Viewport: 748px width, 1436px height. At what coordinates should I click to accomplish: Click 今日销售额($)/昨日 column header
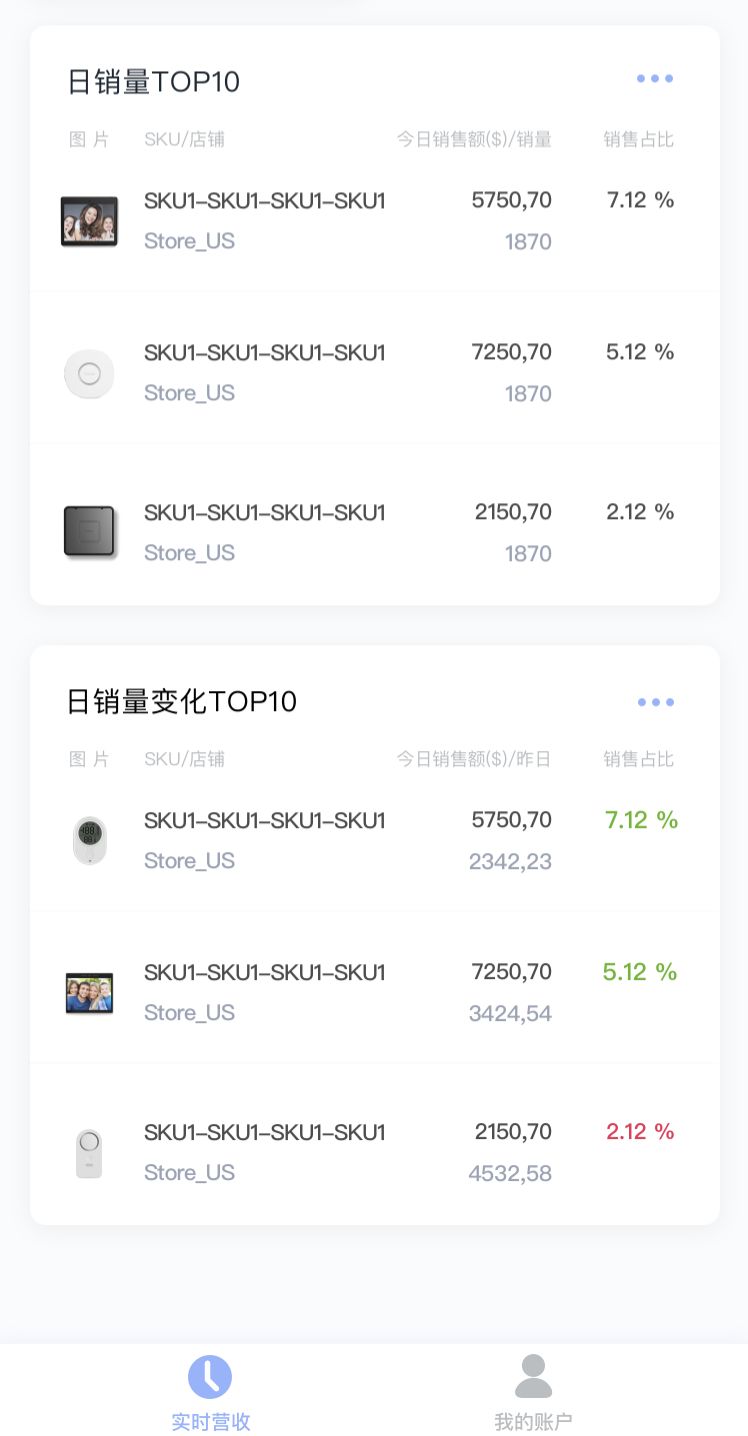point(474,759)
